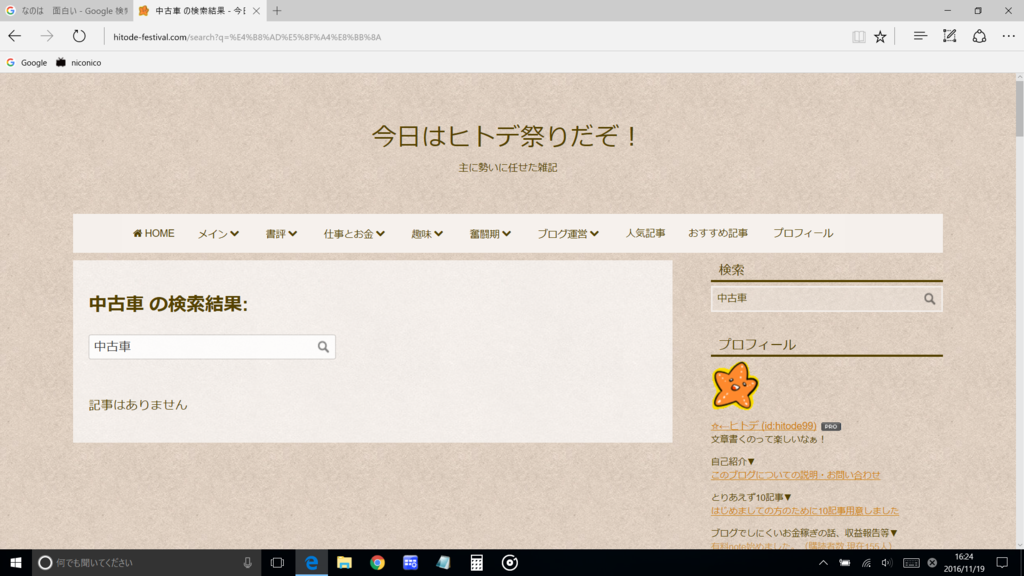Open the niconico favorites bar link

(x=78, y=63)
